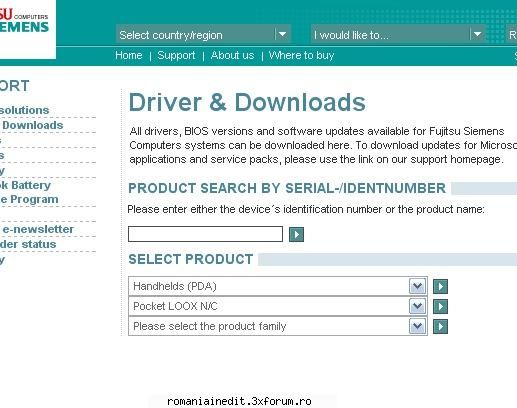Click the romaniainedit.3xforum.ro text
The height and width of the screenshot is (408, 517).
point(239,401)
